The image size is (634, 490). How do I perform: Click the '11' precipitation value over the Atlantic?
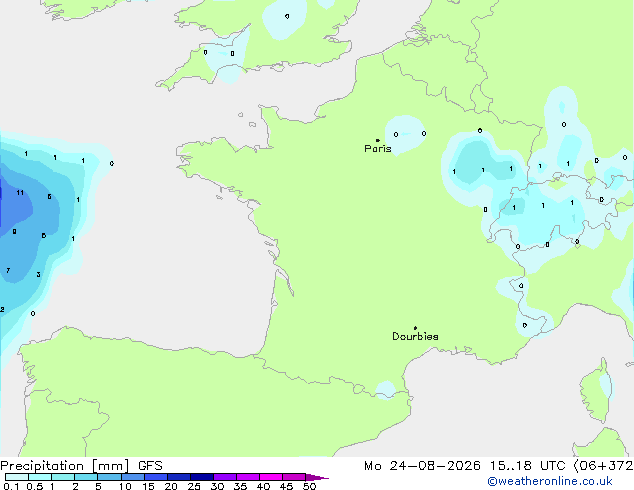point(20,192)
